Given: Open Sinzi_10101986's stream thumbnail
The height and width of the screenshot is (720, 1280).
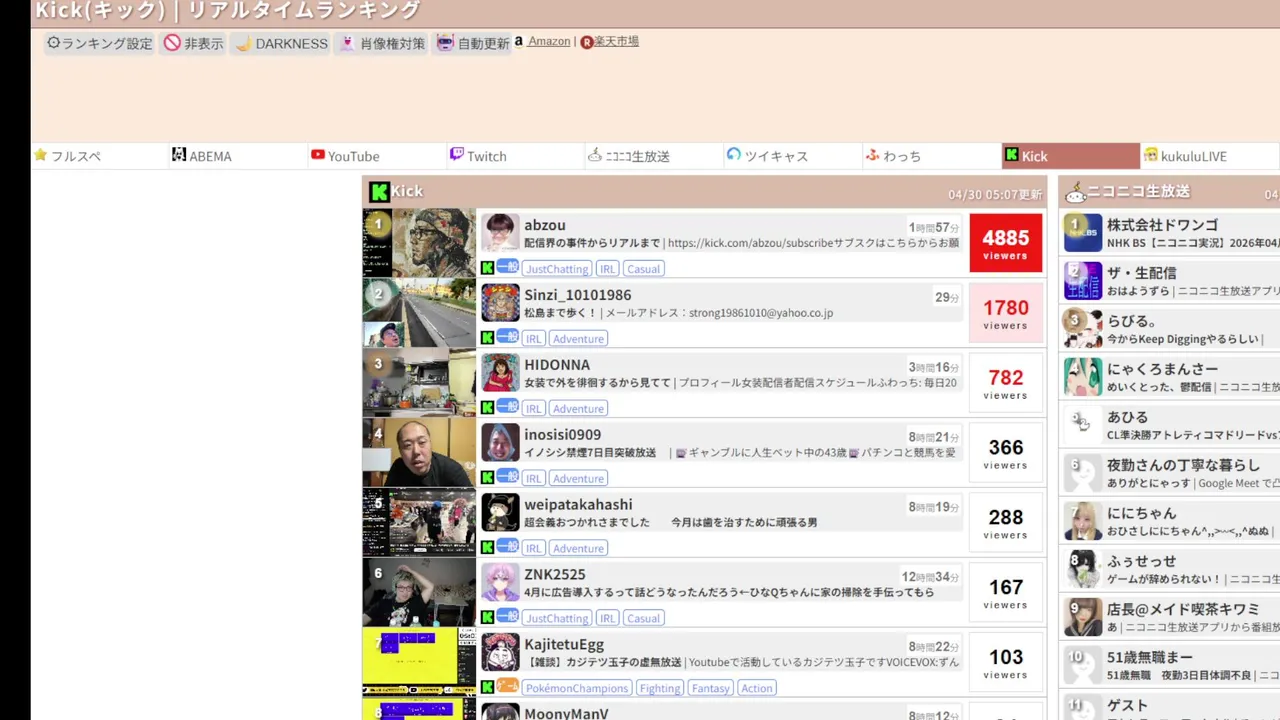Looking at the screenshot, I should [419, 313].
